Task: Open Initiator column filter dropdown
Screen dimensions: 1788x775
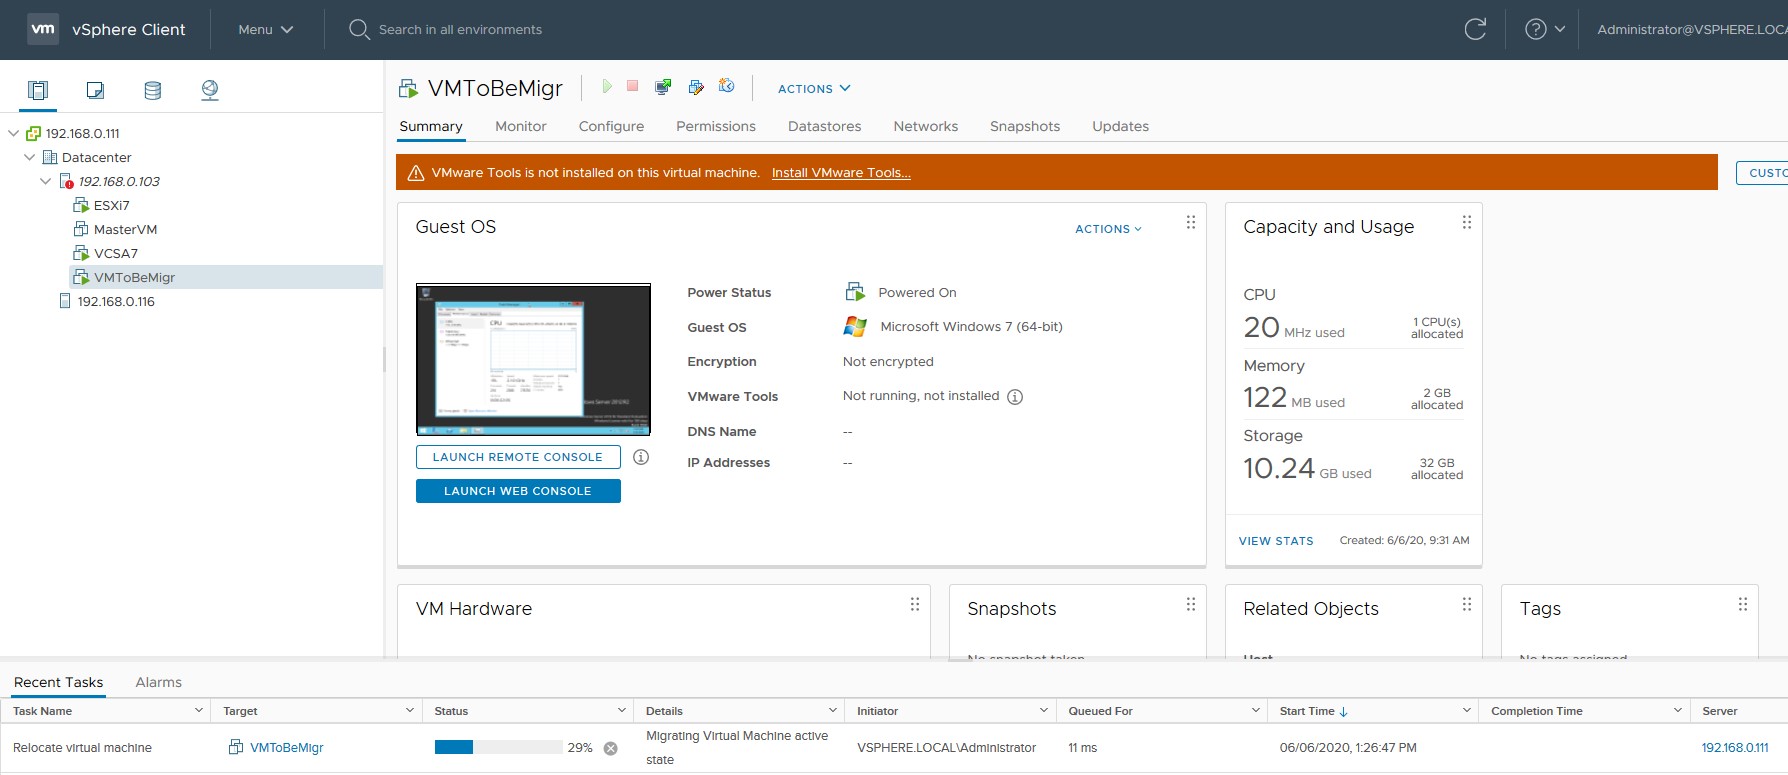Action: coord(1044,711)
